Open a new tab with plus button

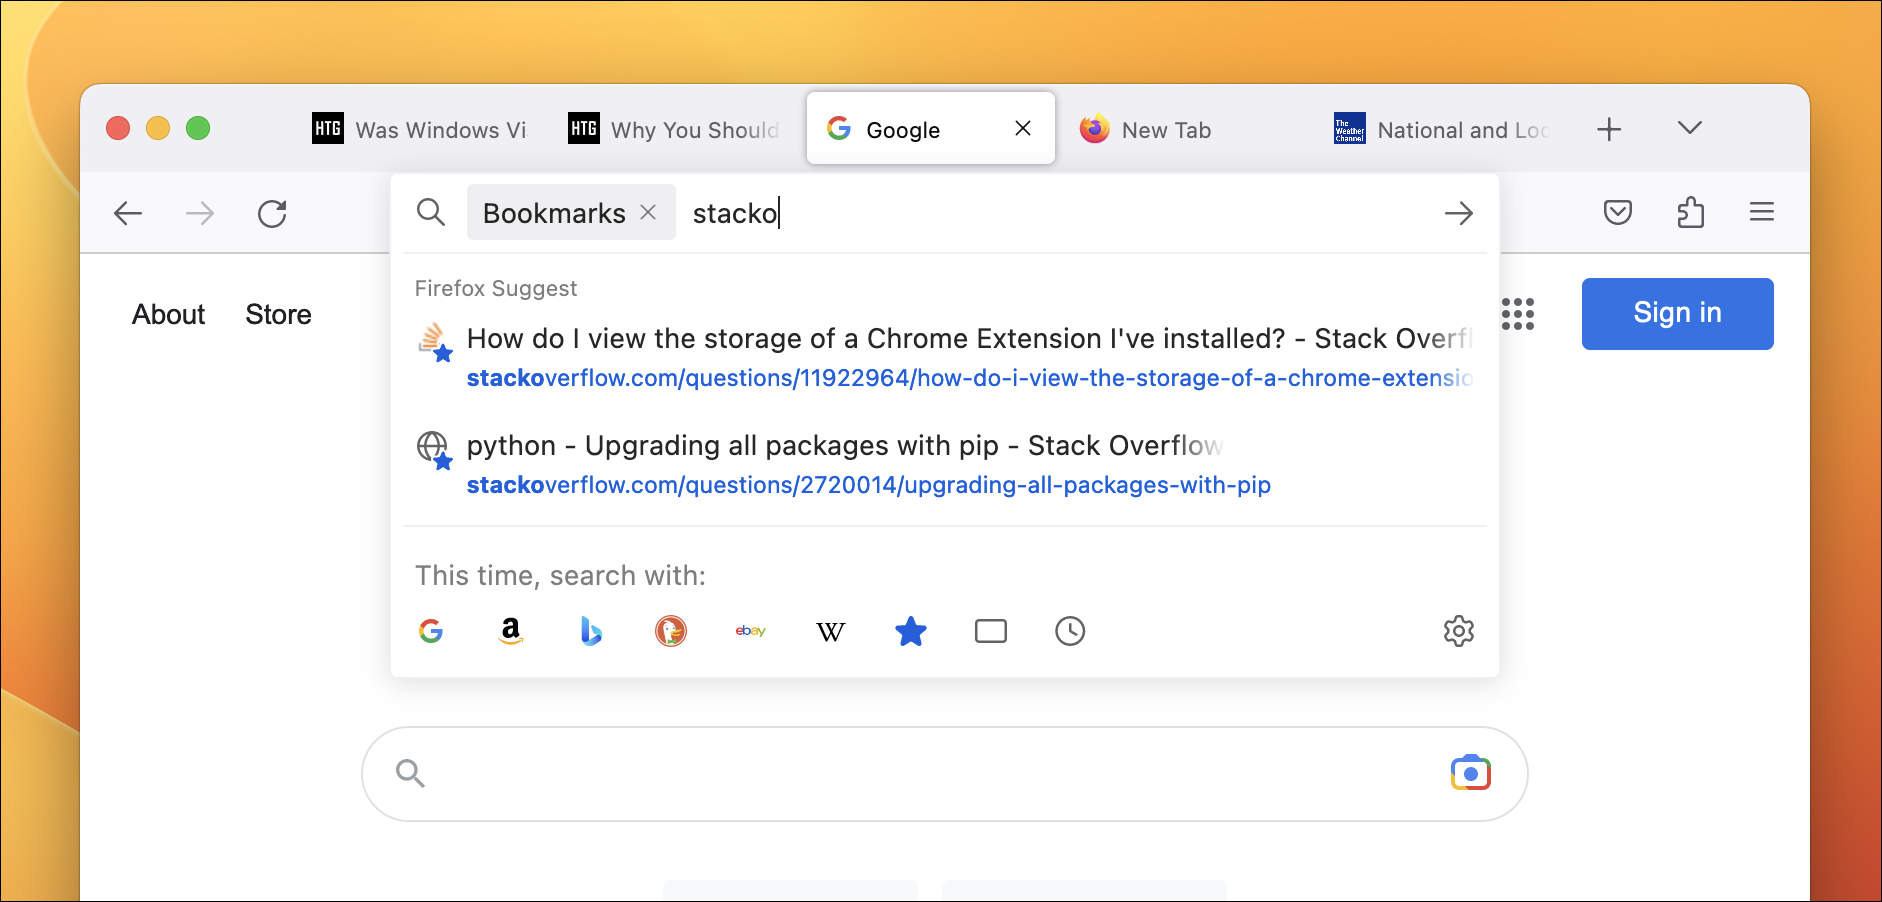tap(1609, 129)
